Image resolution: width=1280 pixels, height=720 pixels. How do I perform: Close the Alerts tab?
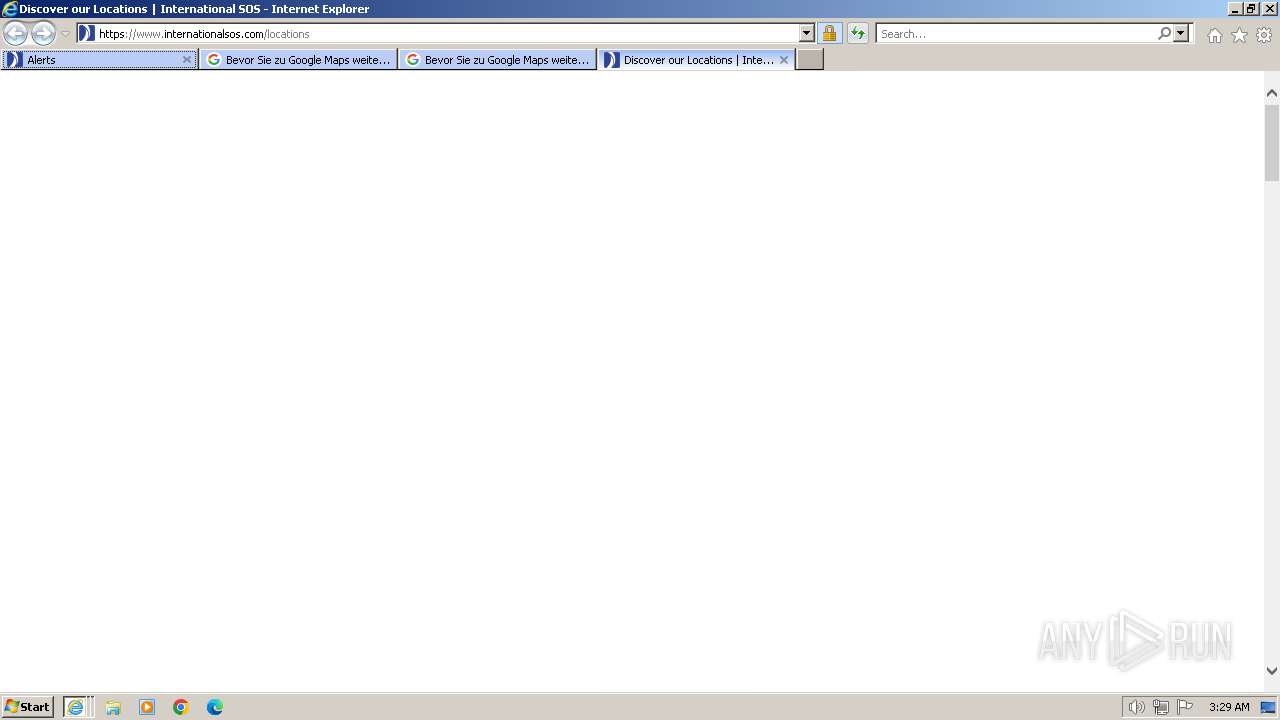(x=186, y=60)
